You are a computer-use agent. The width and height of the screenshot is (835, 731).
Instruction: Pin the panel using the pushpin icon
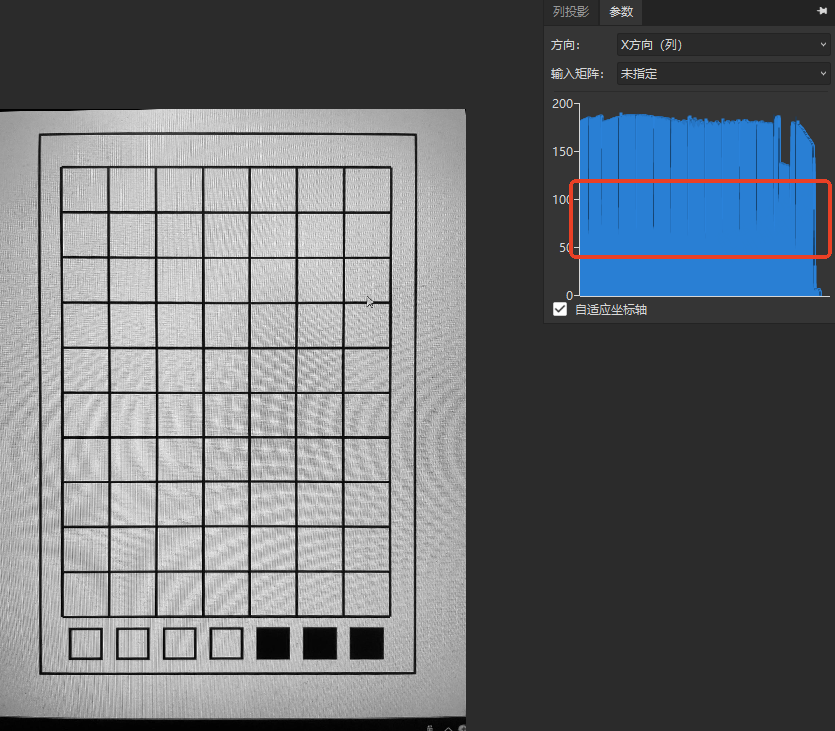point(822,11)
